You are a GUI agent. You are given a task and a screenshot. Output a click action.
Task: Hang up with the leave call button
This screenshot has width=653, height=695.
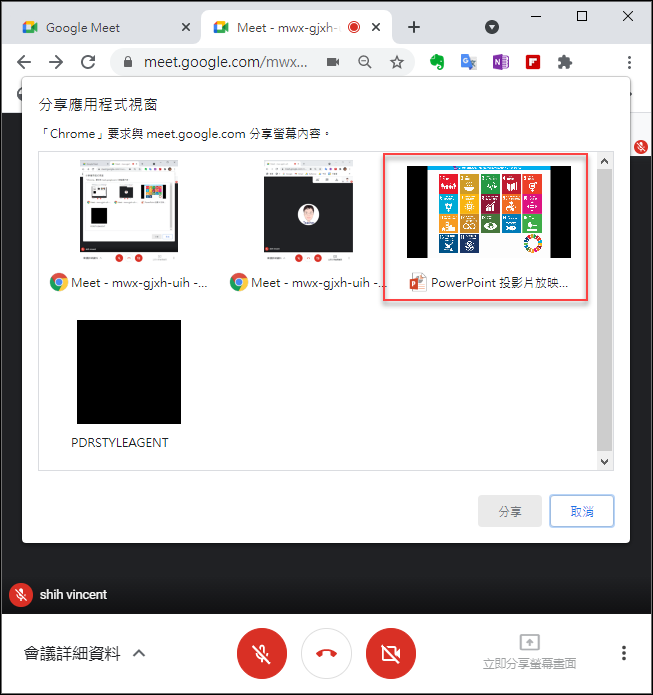tap(326, 653)
